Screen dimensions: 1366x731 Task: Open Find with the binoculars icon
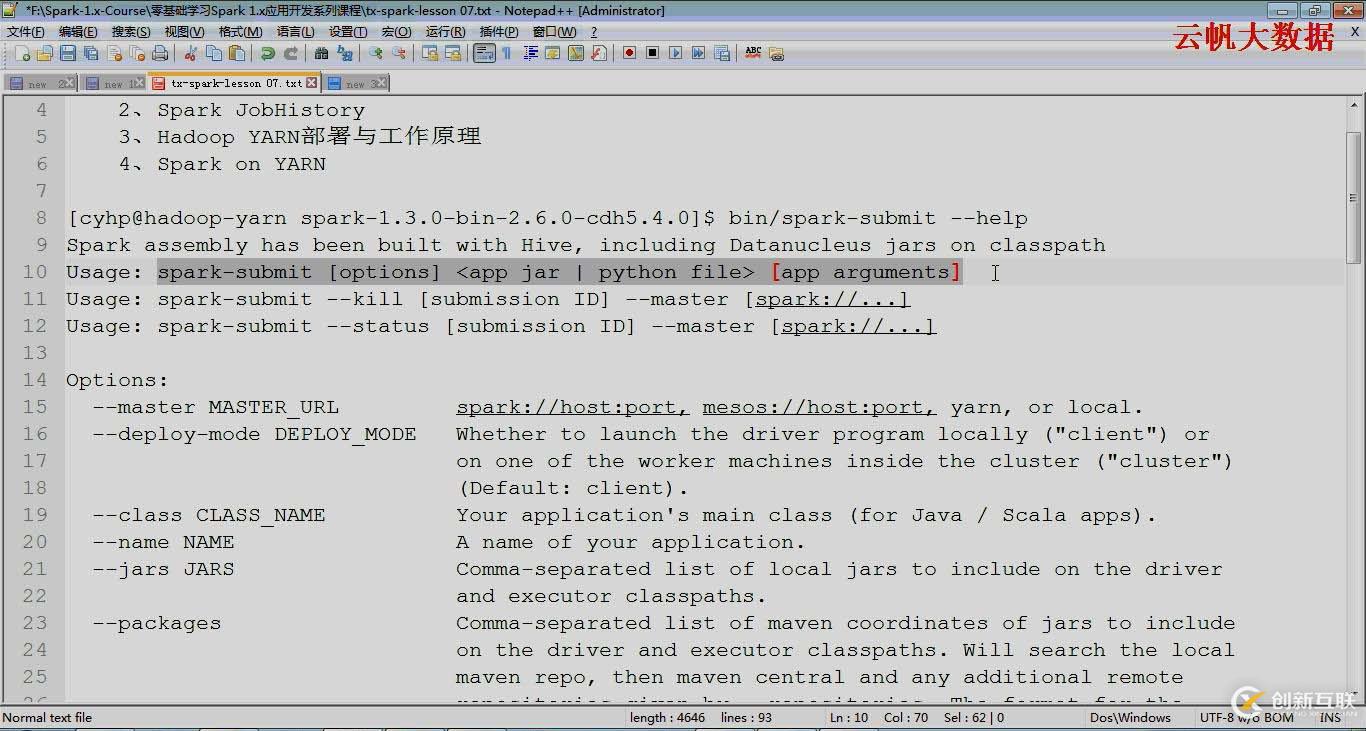[x=321, y=53]
